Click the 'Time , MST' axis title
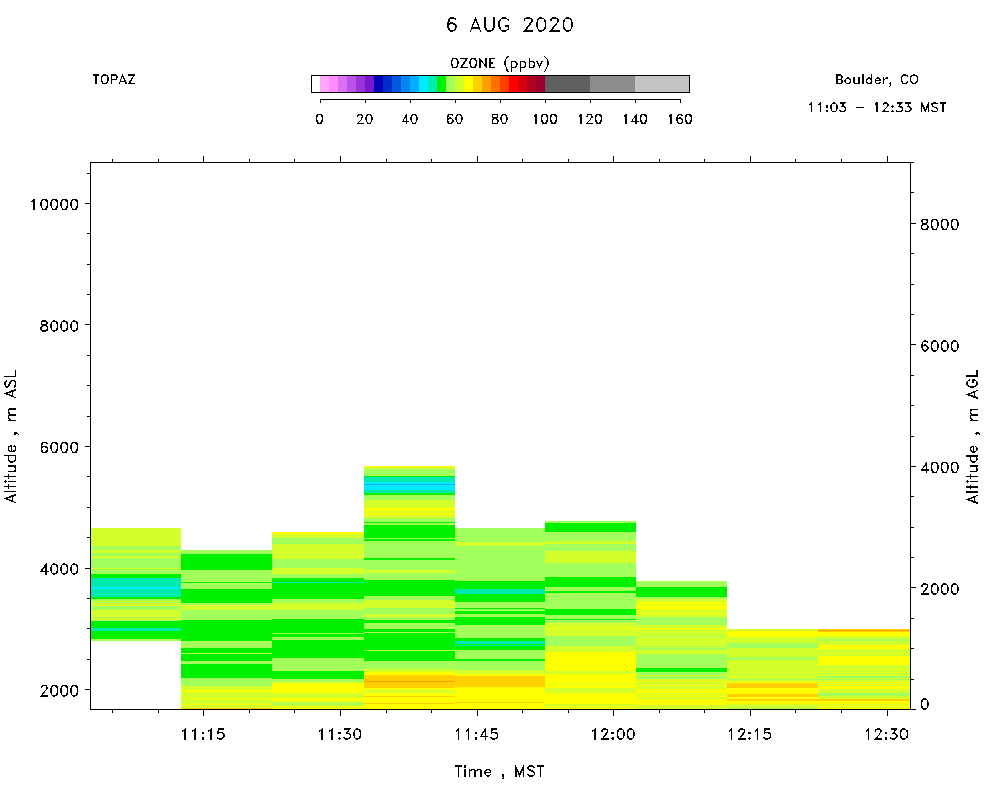The height and width of the screenshot is (800, 1000). click(x=499, y=772)
